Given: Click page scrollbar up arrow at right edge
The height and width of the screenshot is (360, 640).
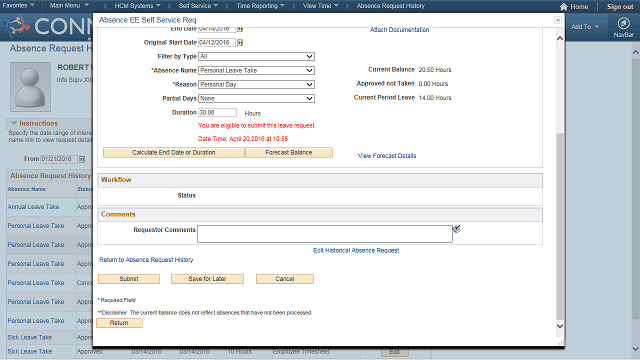Looking at the screenshot, I should [636, 52].
